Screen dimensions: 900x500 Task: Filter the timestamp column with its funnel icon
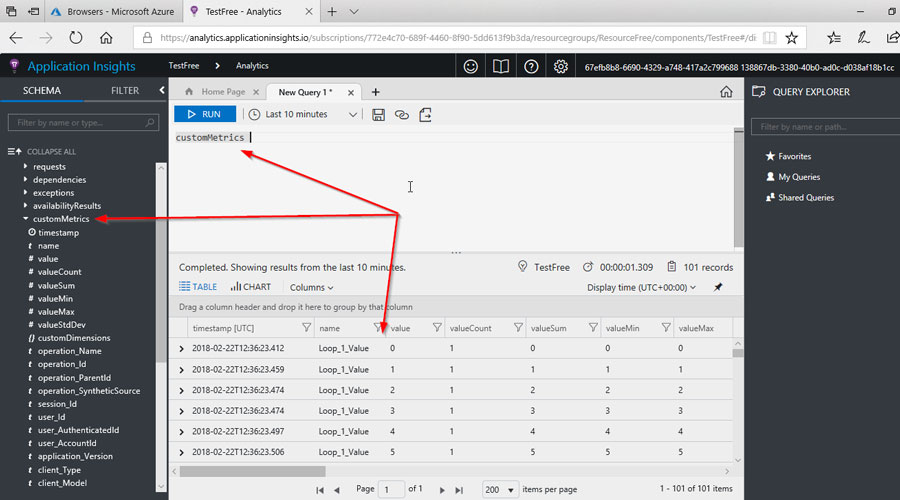tap(307, 328)
